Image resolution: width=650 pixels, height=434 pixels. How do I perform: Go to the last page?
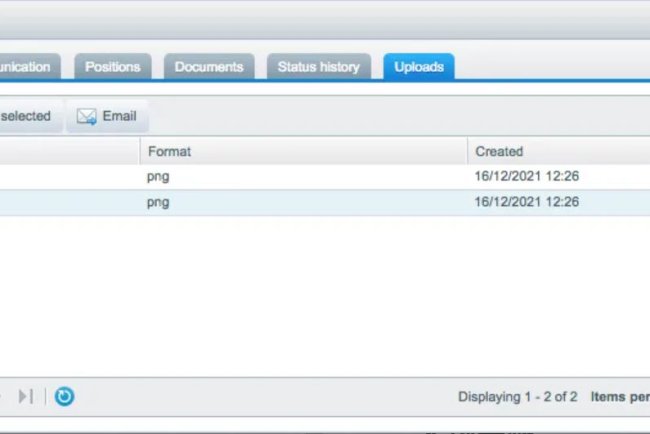26,396
